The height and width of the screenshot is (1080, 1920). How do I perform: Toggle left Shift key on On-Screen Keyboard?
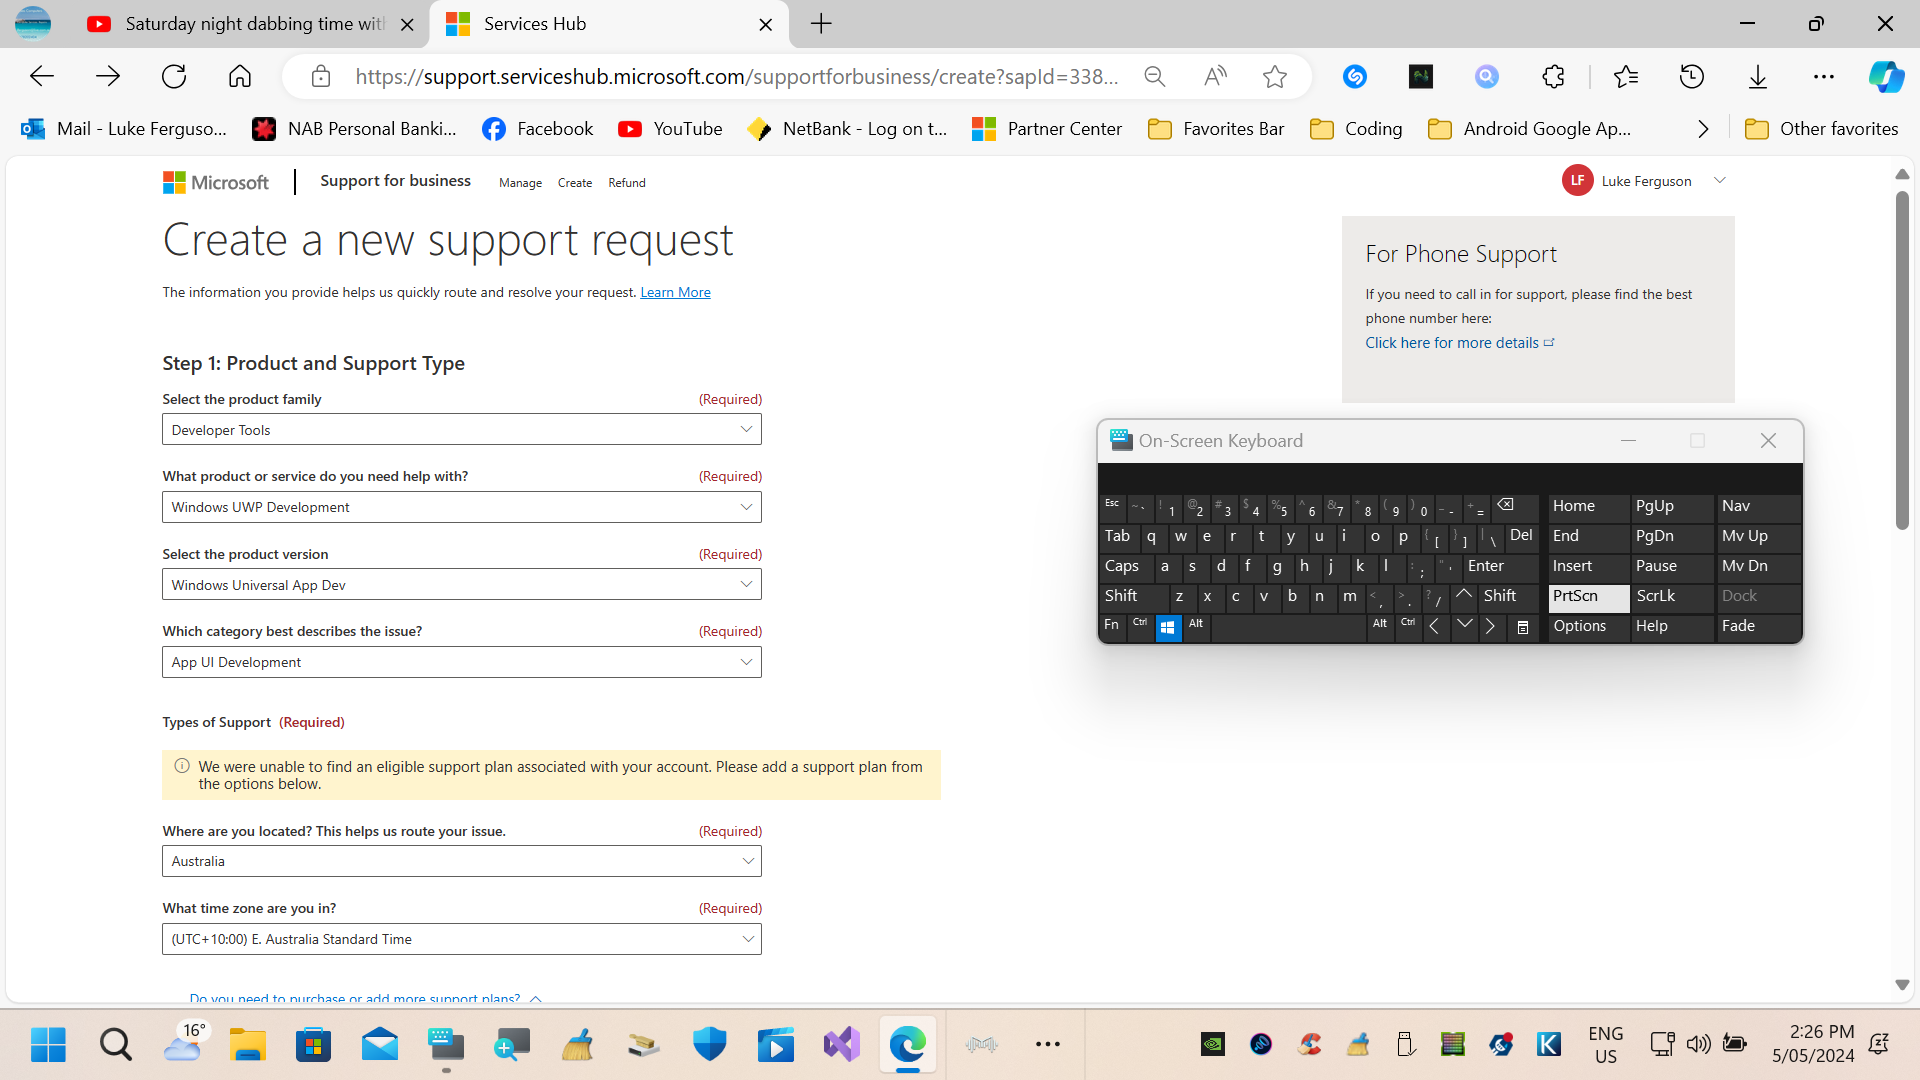point(1133,597)
